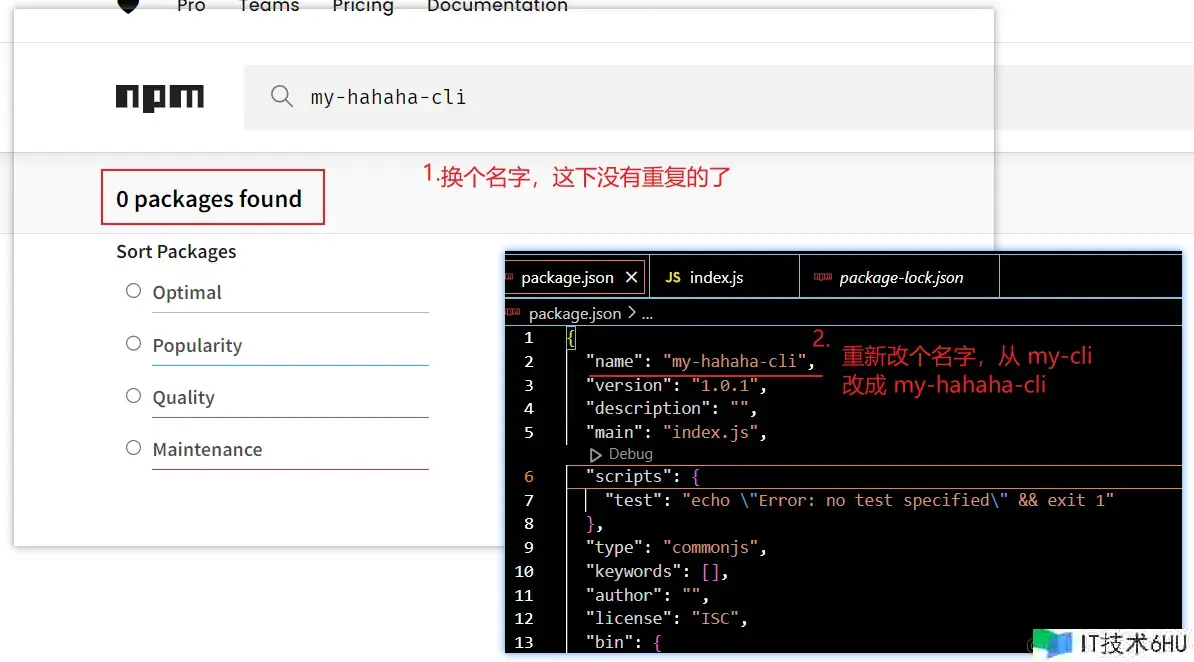Click the "index.js" main value

pyautogui.click(x=710, y=432)
